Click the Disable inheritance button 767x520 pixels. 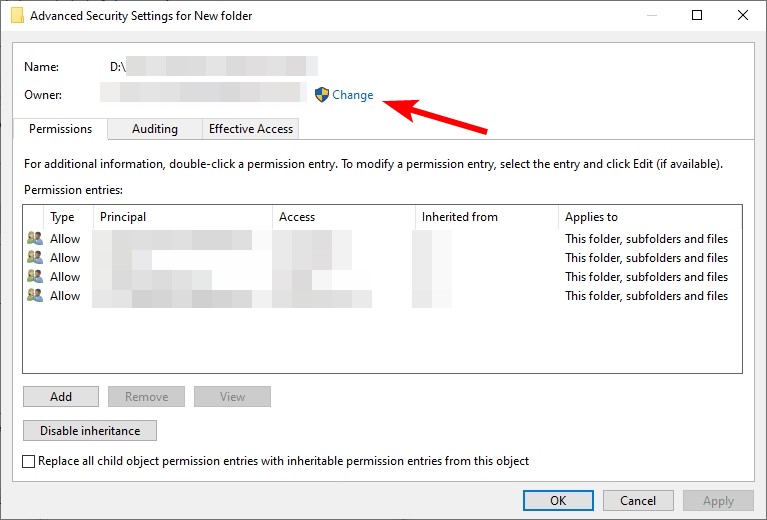[x=90, y=430]
